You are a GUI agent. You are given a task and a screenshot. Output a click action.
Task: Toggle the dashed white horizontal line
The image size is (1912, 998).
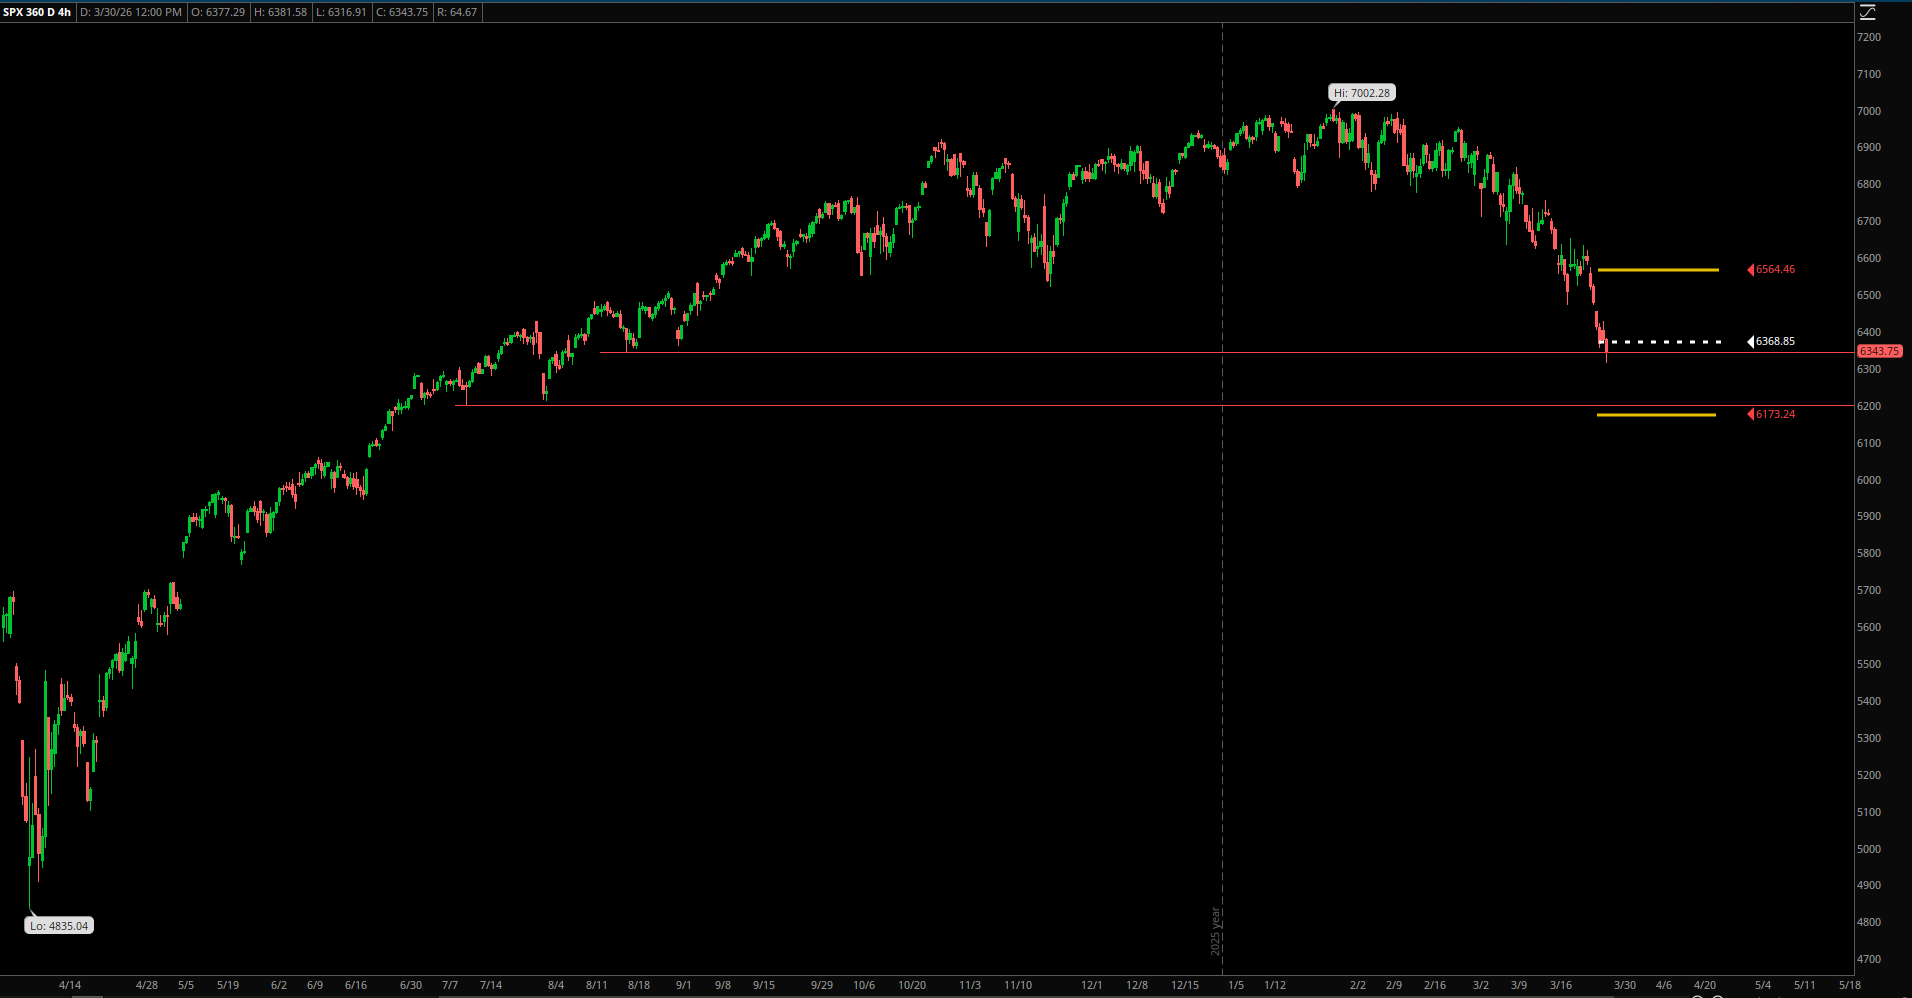pyautogui.click(x=1670, y=341)
